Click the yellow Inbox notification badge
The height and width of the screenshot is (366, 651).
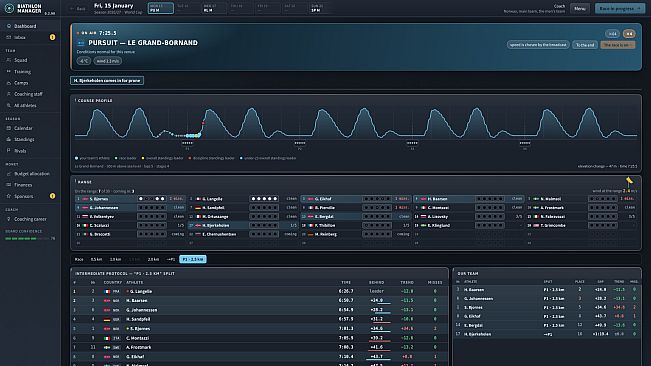pos(52,37)
